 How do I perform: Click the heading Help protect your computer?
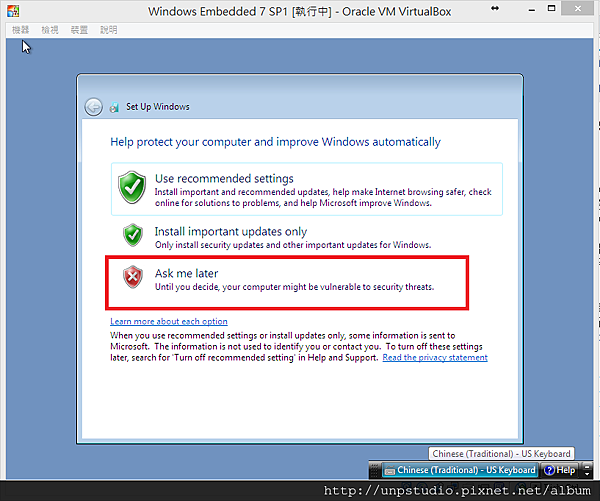pyautogui.click(x=276, y=142)
